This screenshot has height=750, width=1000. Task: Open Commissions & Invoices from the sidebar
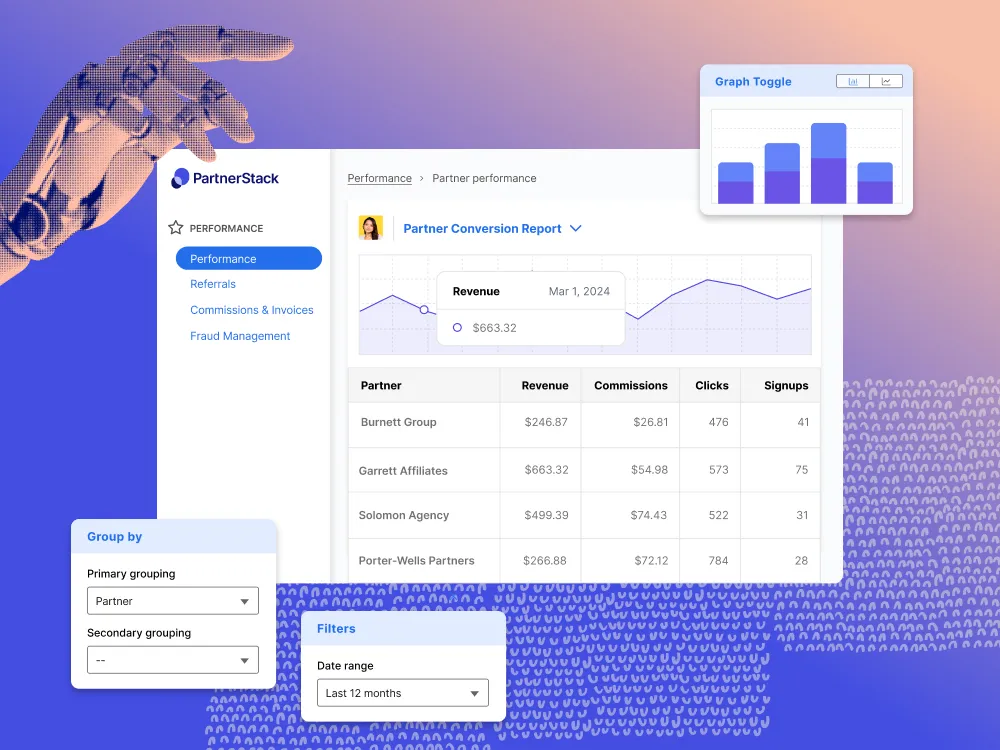(x=250, y=310)
